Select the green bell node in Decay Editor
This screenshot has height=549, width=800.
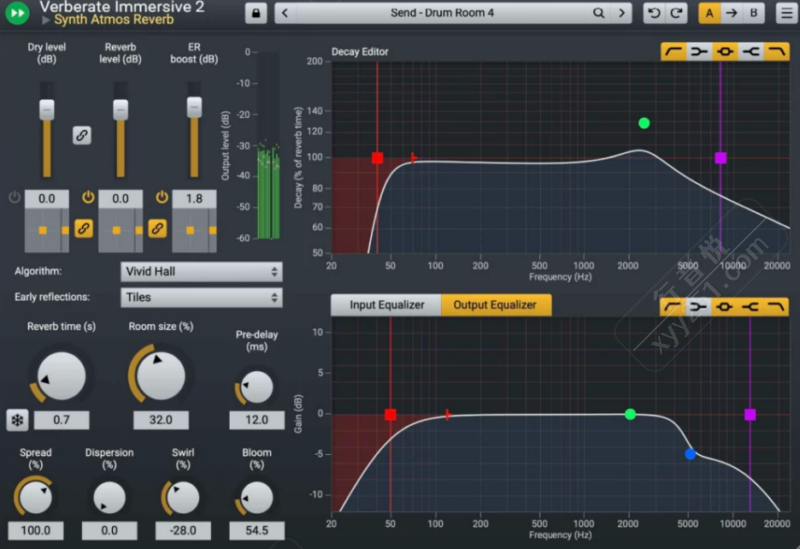644,123
